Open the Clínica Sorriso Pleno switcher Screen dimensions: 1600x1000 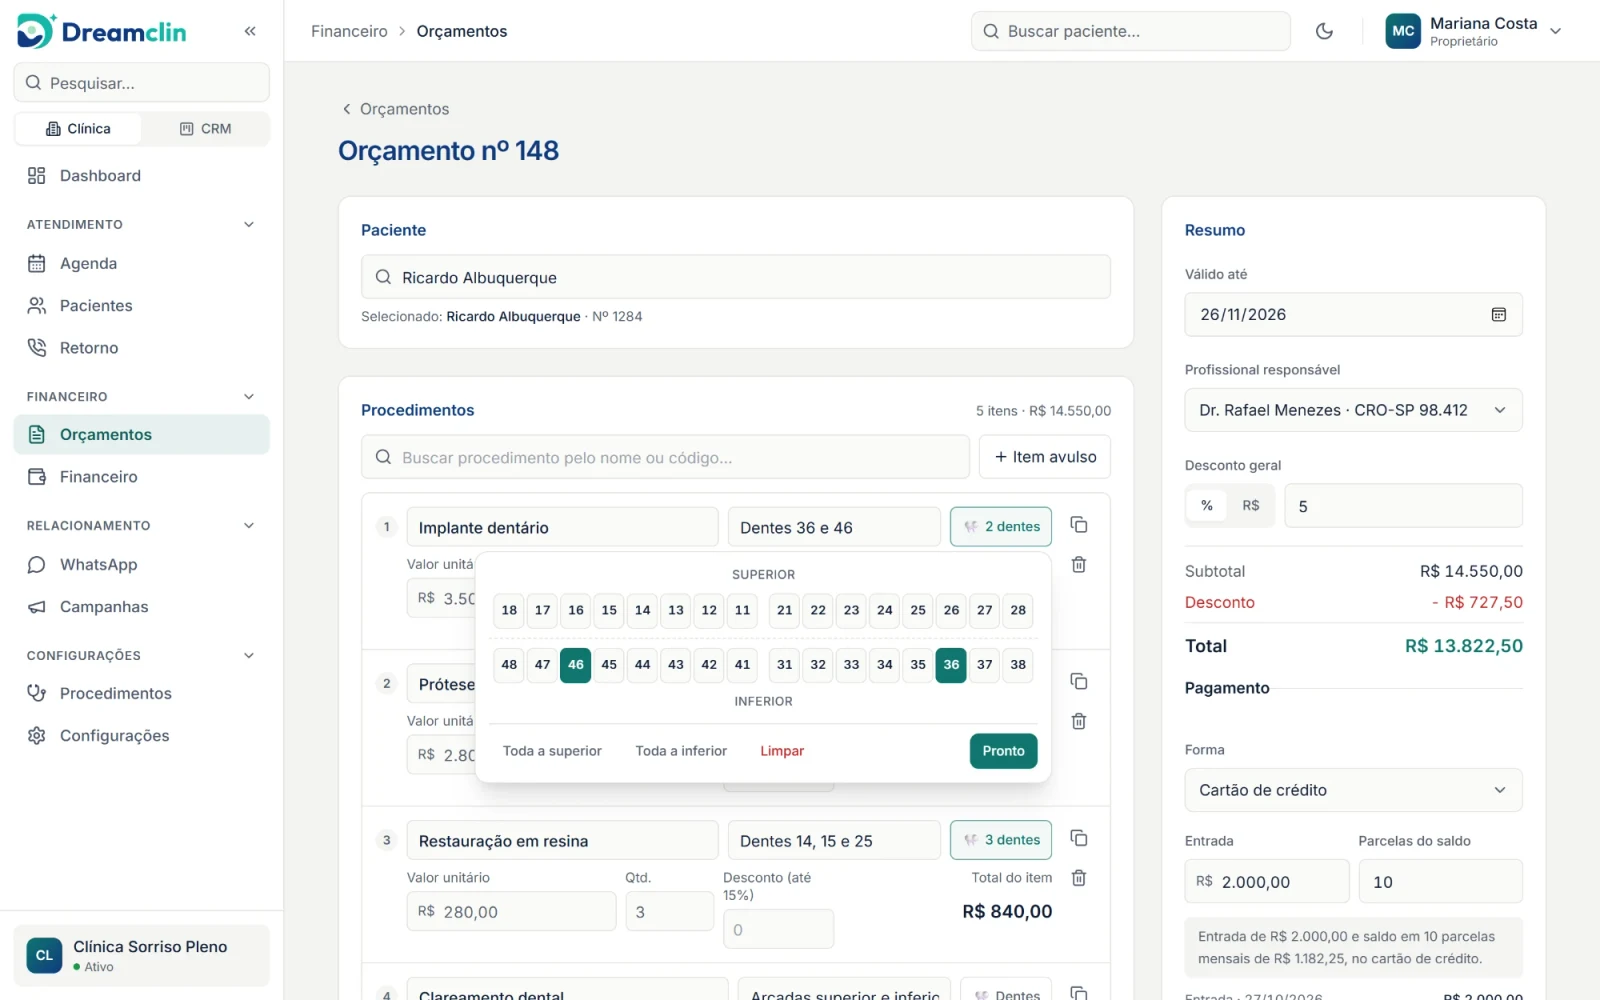[x=142, y=956]
